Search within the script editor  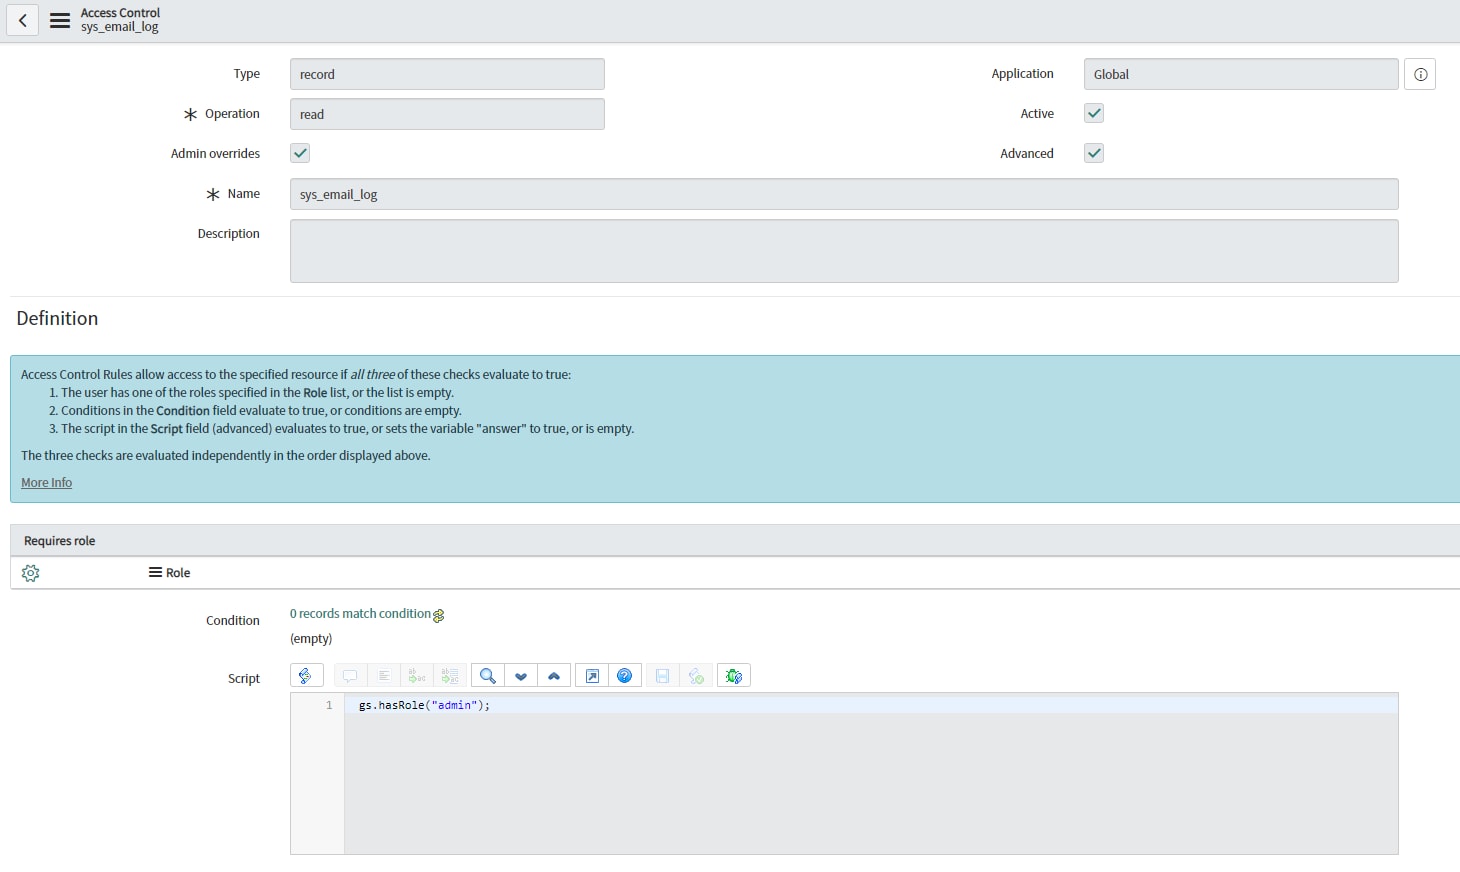[487, 676]
